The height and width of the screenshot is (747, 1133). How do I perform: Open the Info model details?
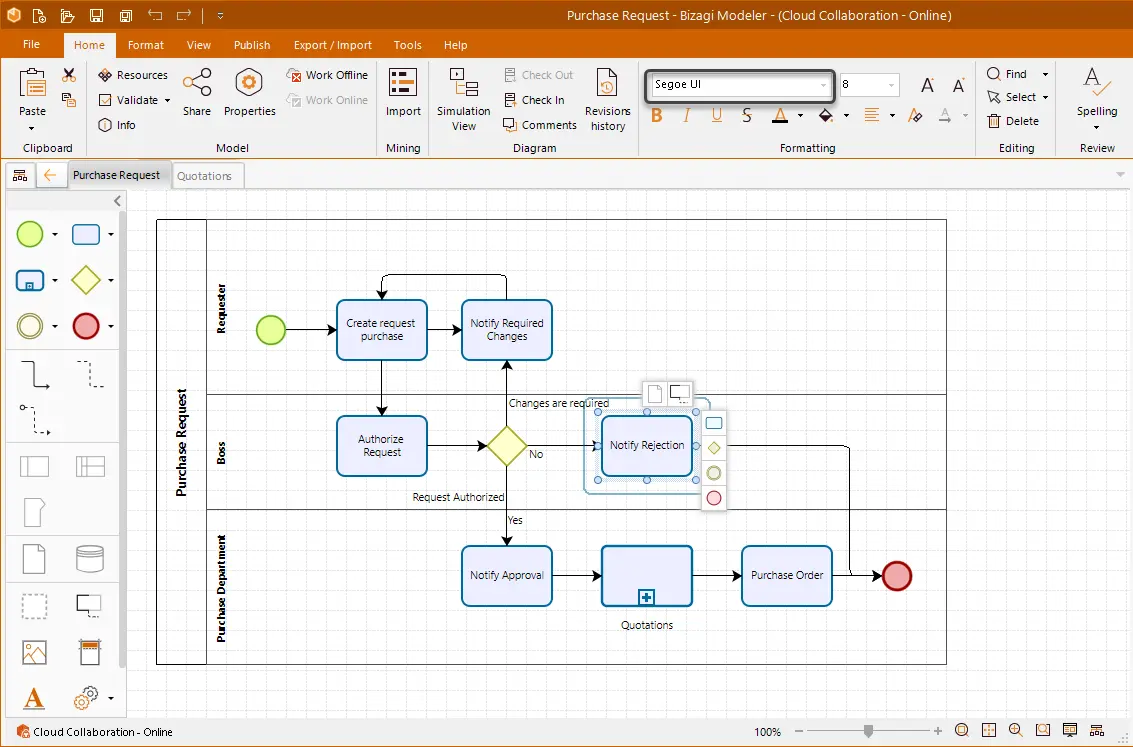117,125
